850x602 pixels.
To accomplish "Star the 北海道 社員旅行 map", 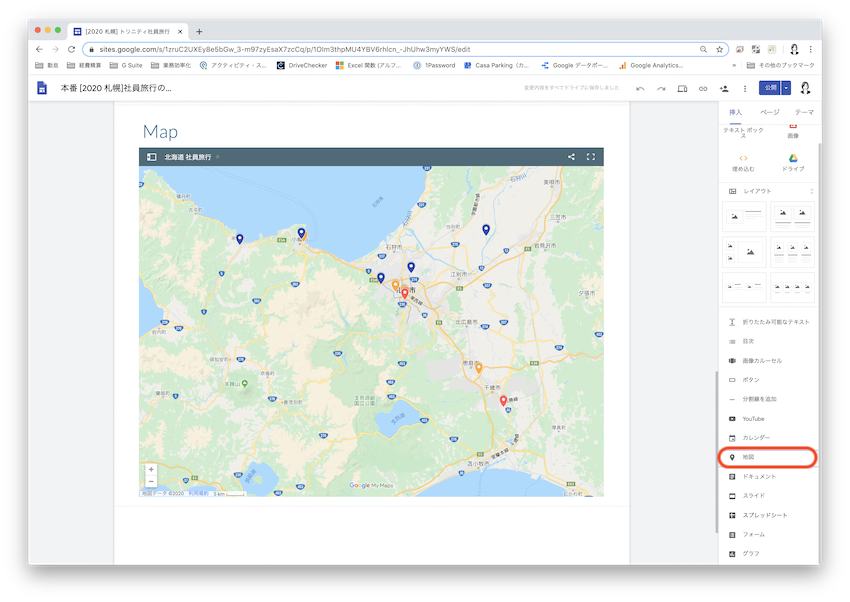I will (x=218, y=157).
